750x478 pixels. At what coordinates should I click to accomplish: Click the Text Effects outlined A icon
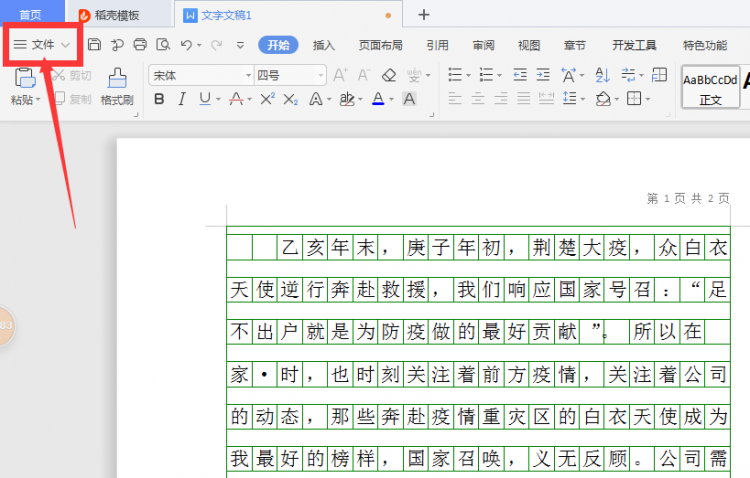pos(315,99)
